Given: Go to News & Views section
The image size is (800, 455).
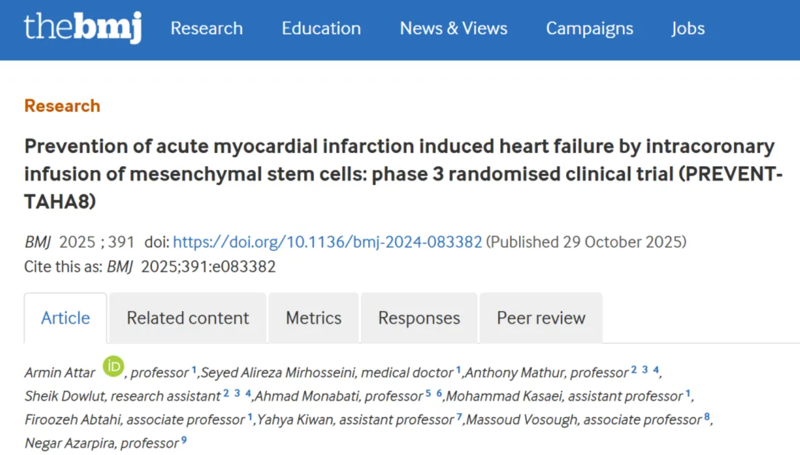Looking at the screenshot, I should (x=453, y=28).
